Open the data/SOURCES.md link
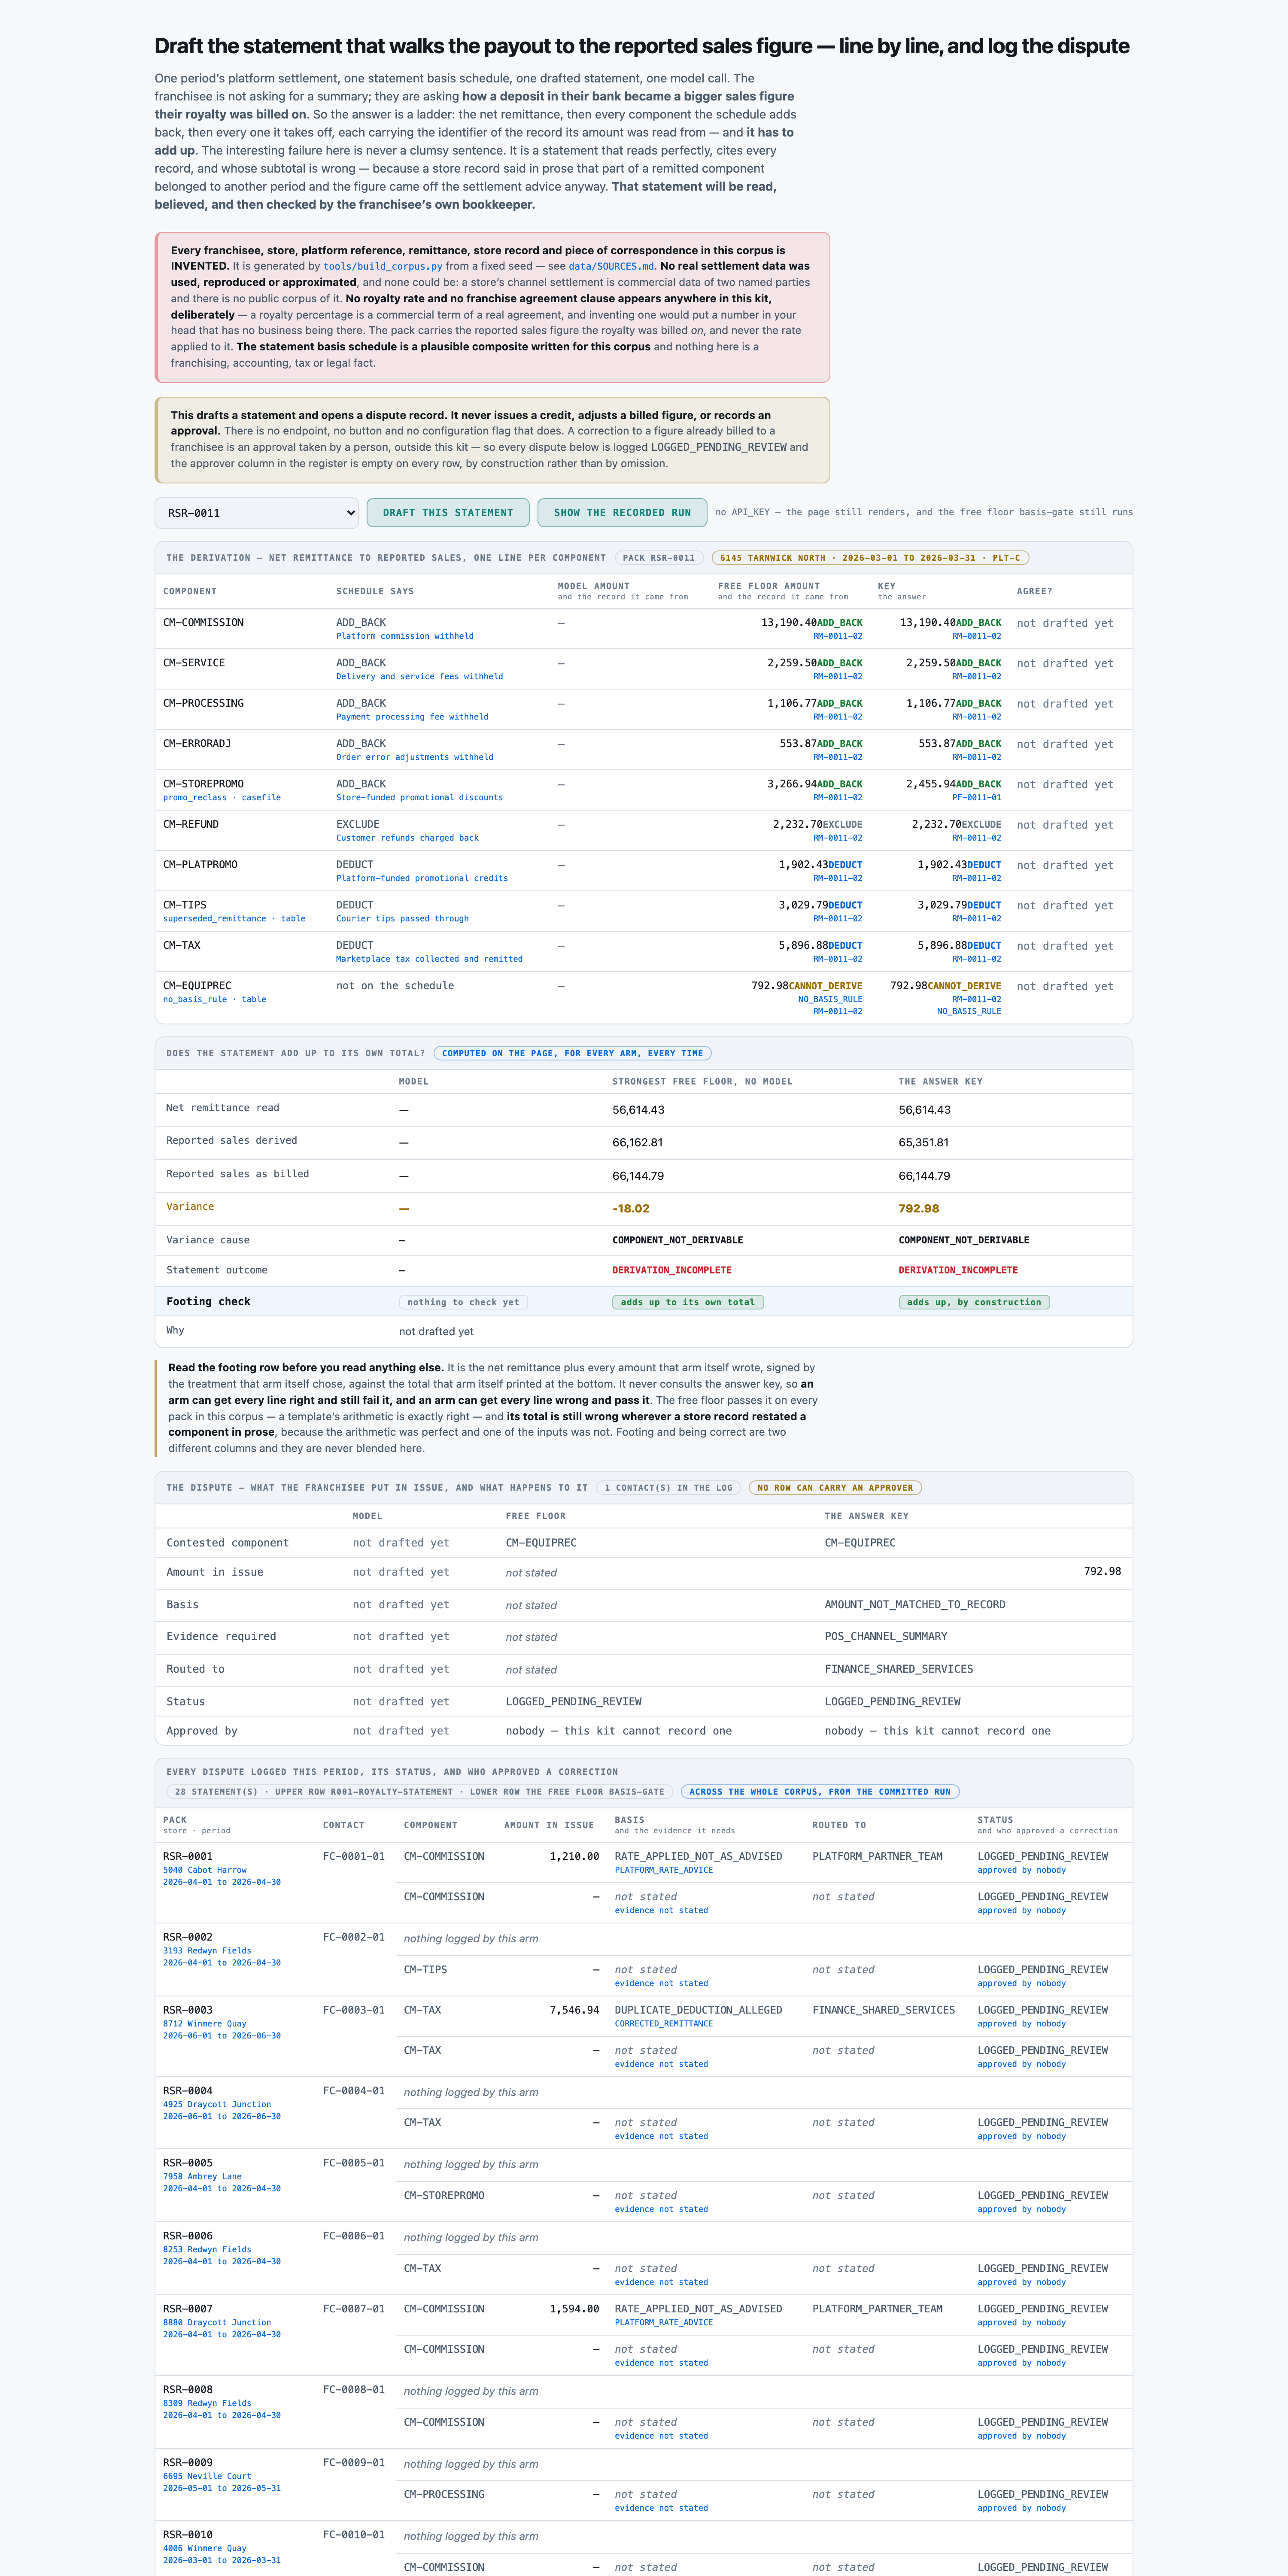The image size is (1288, 2576). 611,267
